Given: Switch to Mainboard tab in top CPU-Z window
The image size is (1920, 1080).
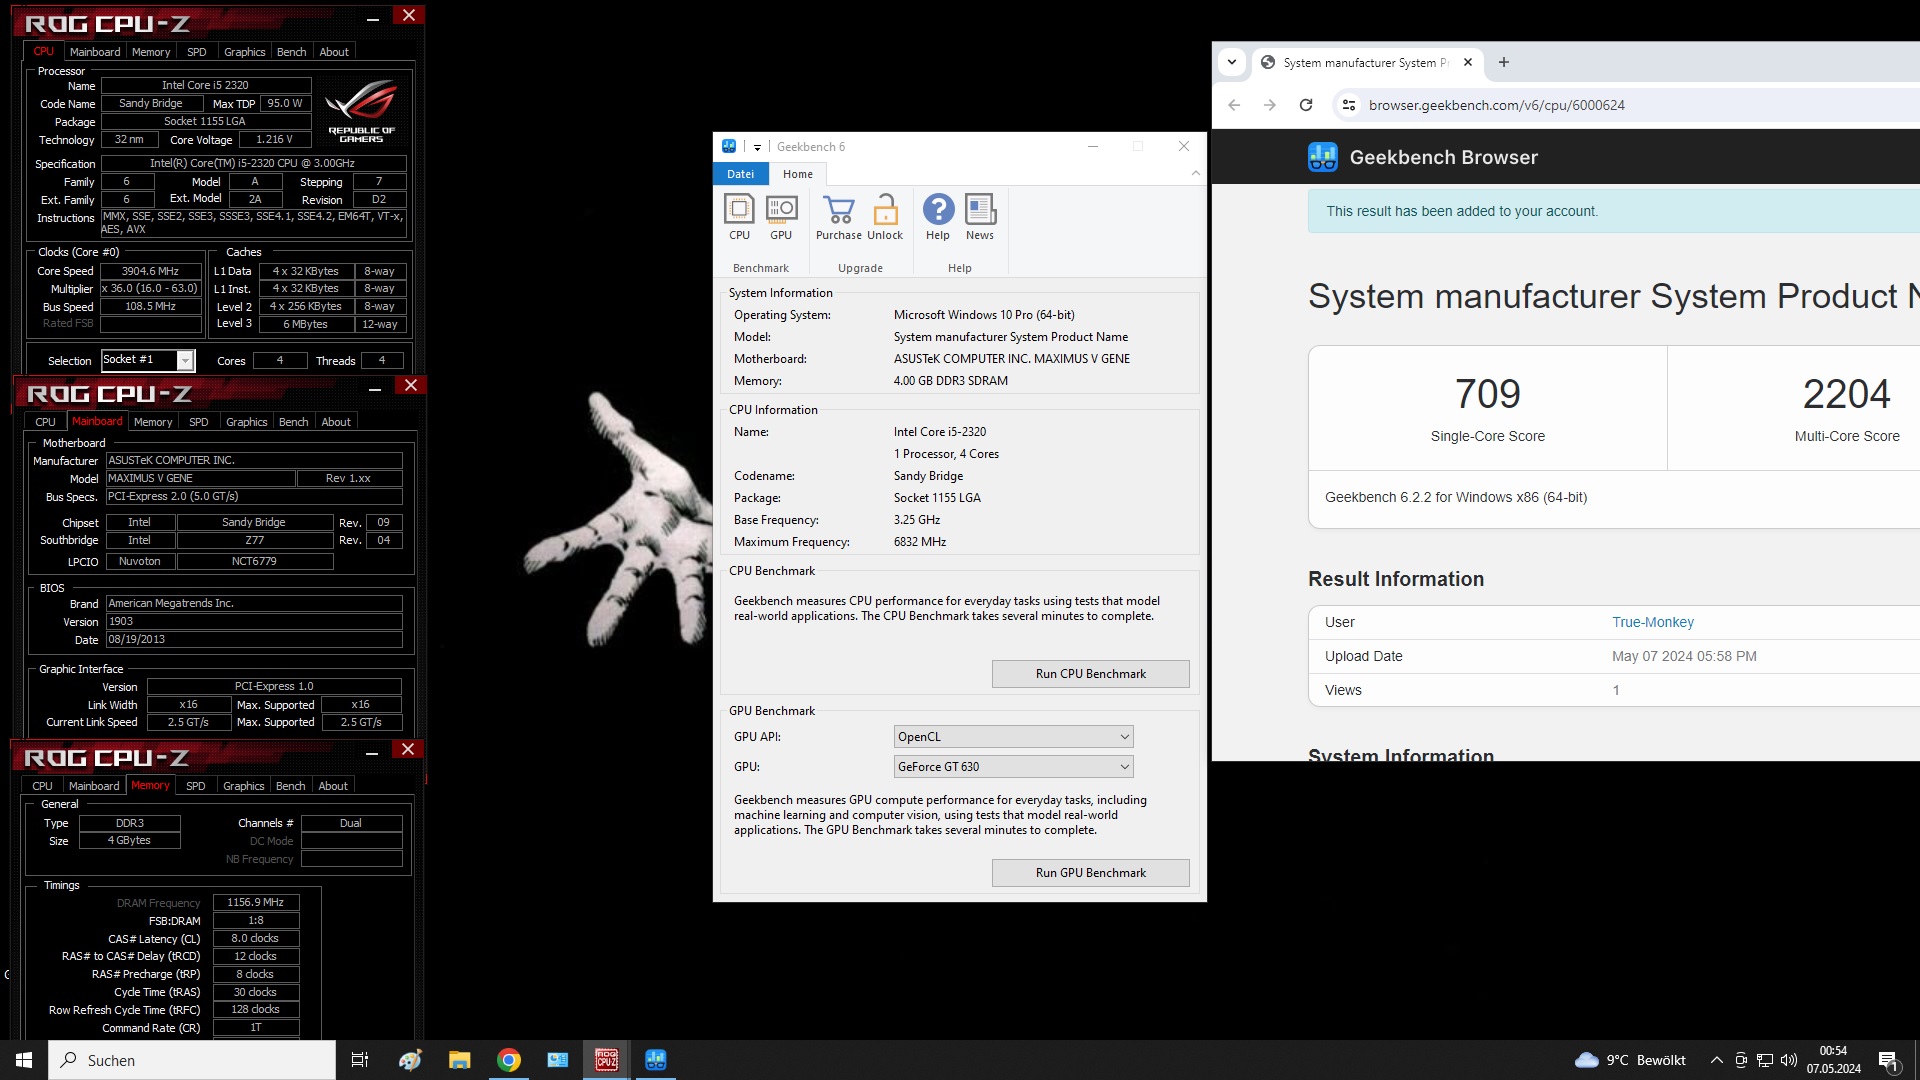Looking at the screenshot, I should pyautogui.click(x=95, y=52).
